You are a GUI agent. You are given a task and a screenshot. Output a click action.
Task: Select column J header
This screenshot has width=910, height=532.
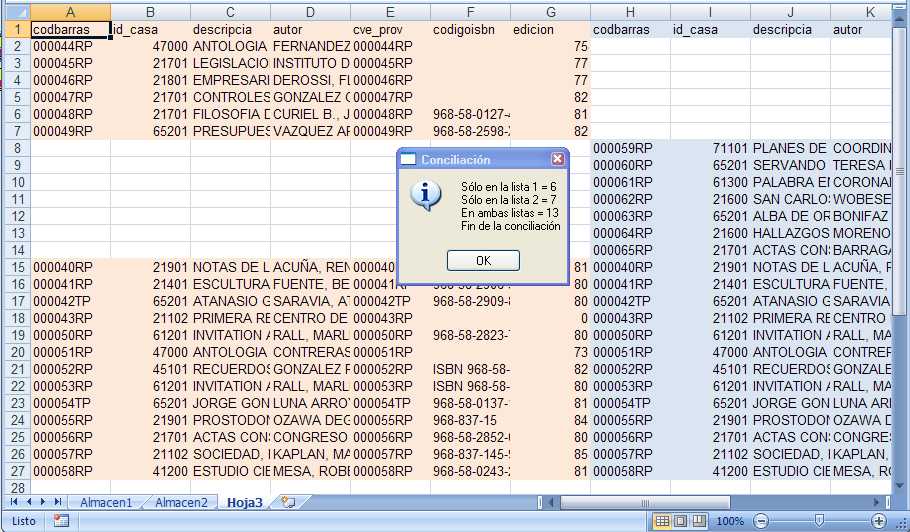[x=790, y=12]
